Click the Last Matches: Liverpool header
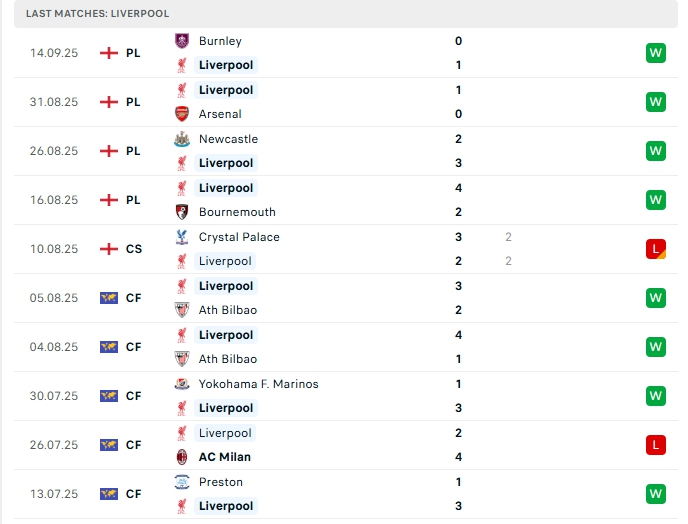 click(x=98, y=14)
